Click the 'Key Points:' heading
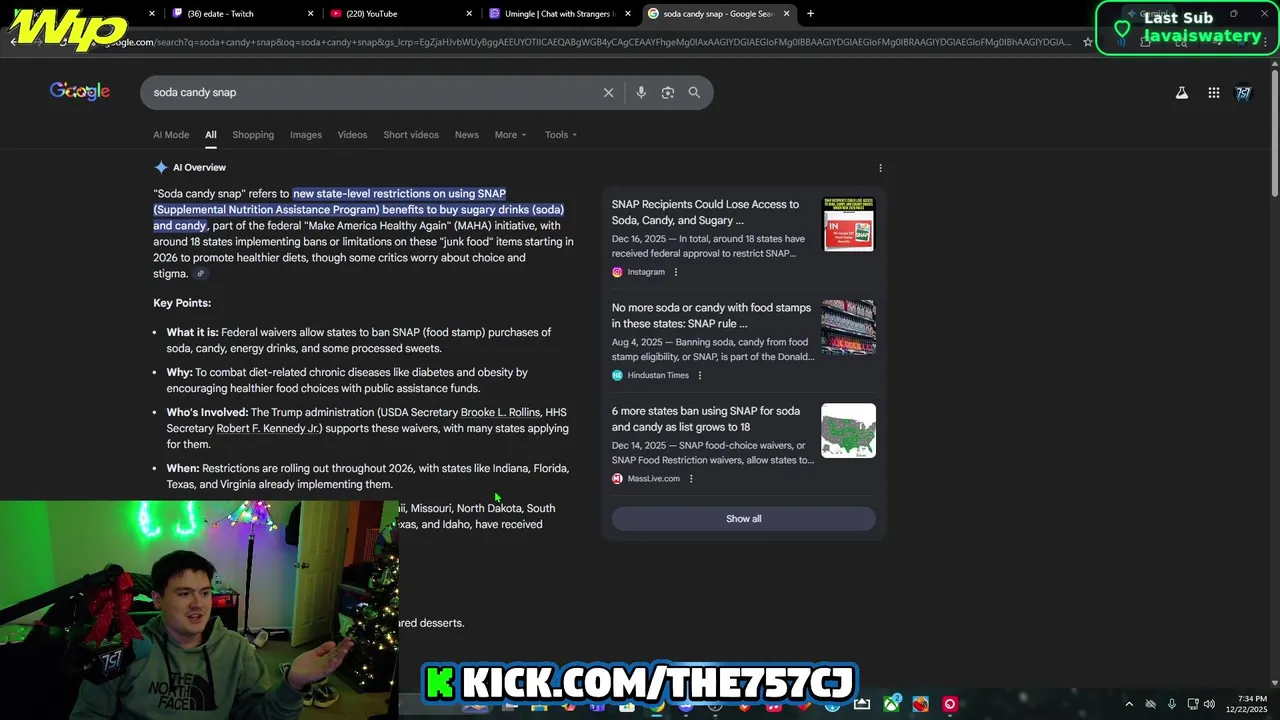The width and height of the screenshot is (1280, 720). pos(182,303)
